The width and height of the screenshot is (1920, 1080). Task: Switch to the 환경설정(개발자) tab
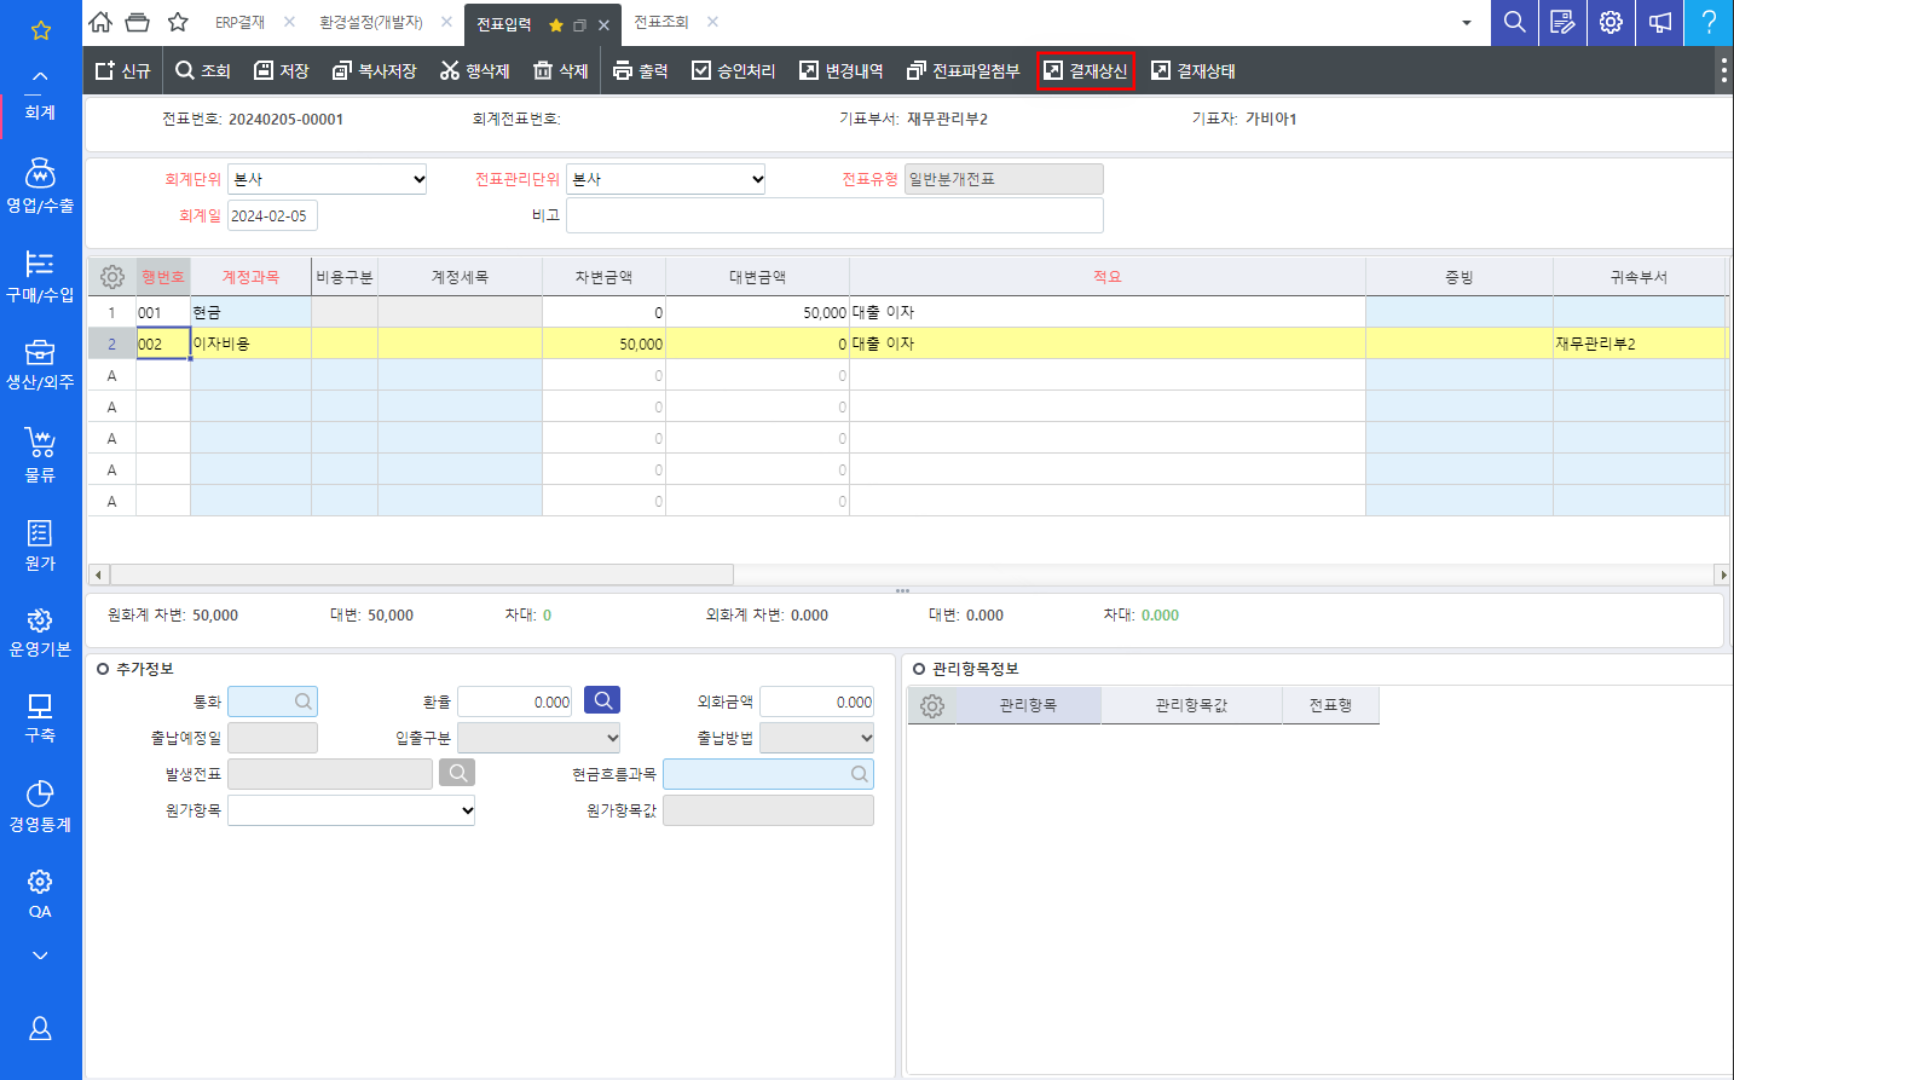click(x=371, y=22)
